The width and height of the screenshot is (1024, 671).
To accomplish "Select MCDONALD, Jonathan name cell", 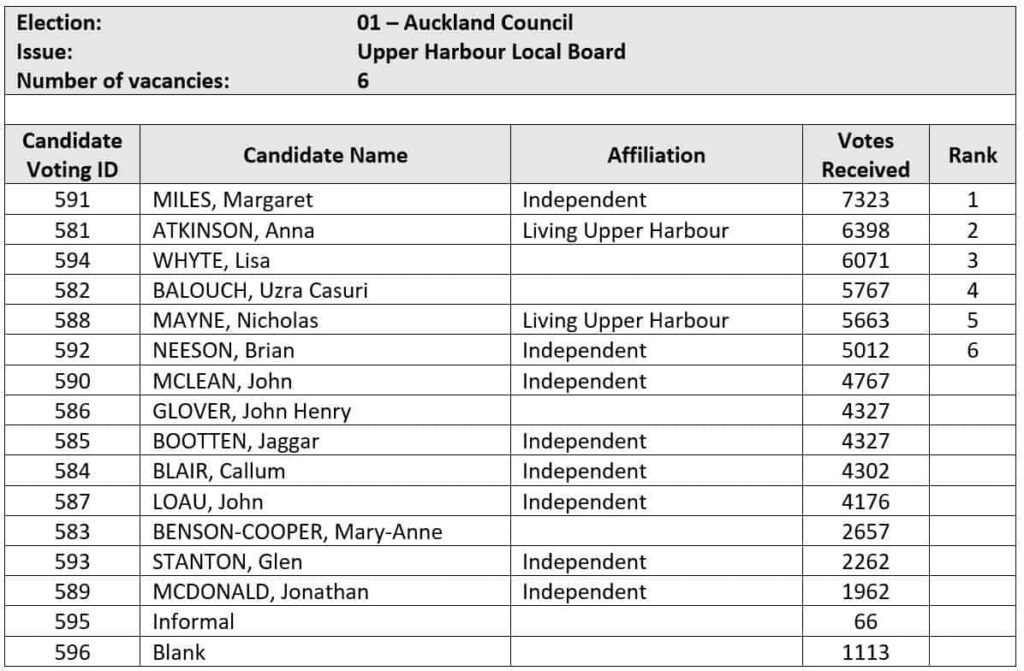I will point(260,591).
